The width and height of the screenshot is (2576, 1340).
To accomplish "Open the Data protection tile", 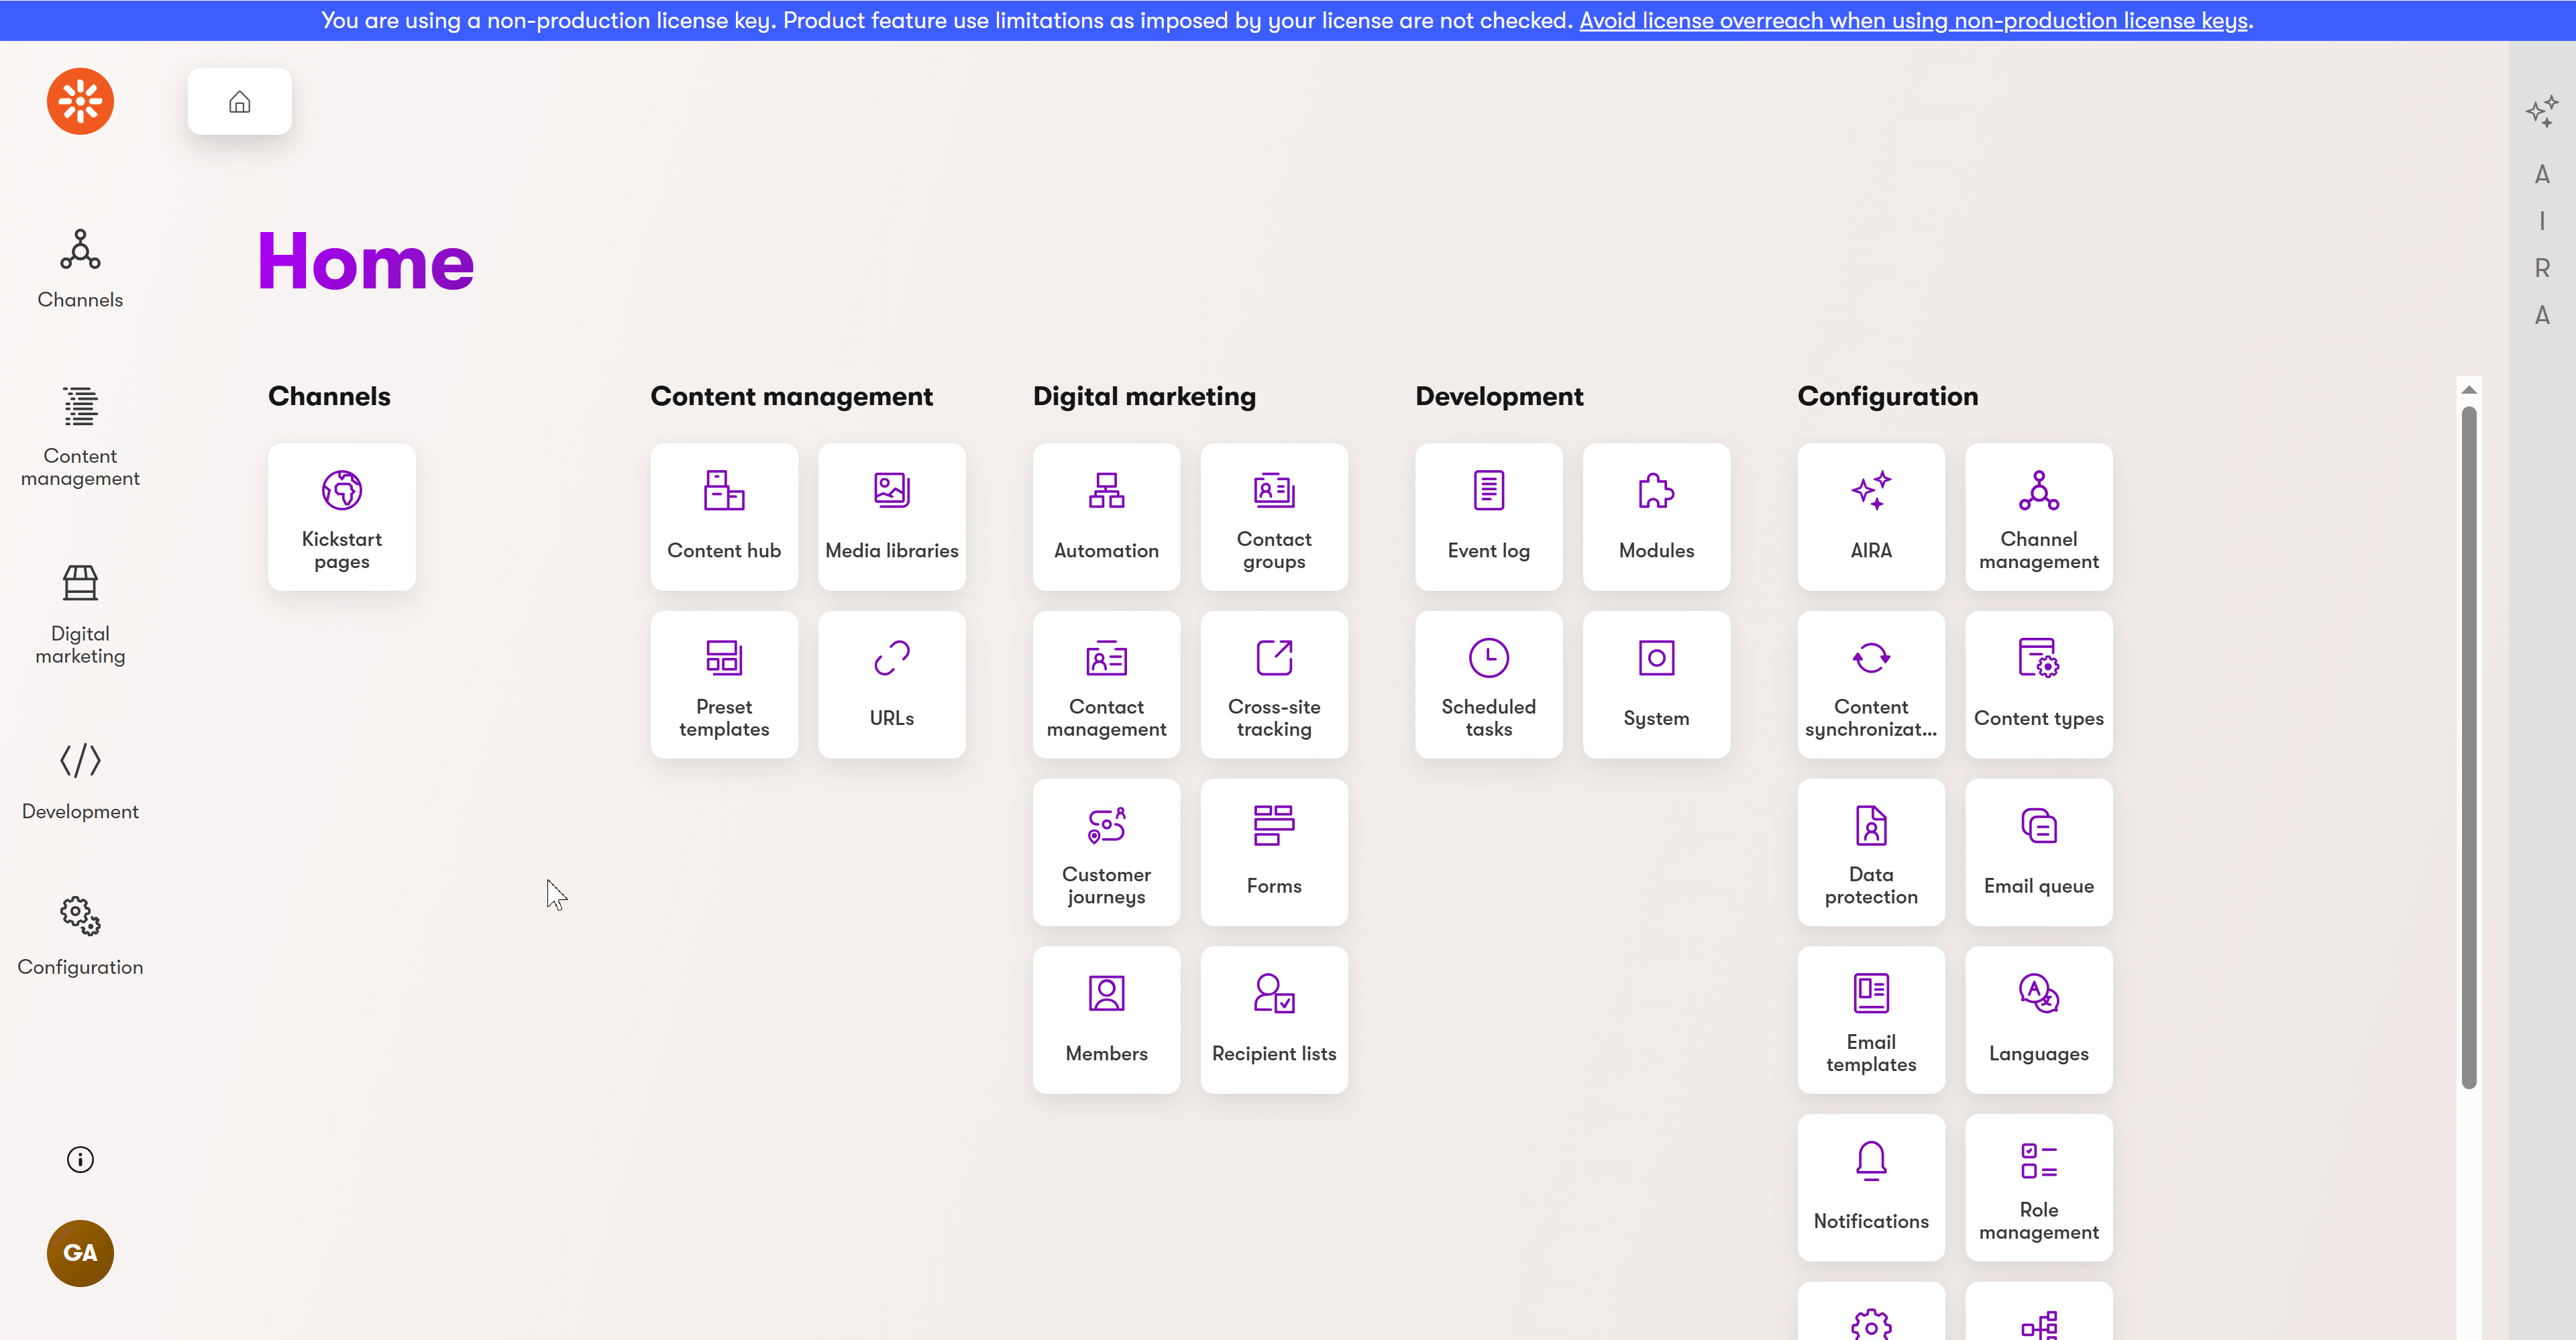I will [x=1871, y=852].
